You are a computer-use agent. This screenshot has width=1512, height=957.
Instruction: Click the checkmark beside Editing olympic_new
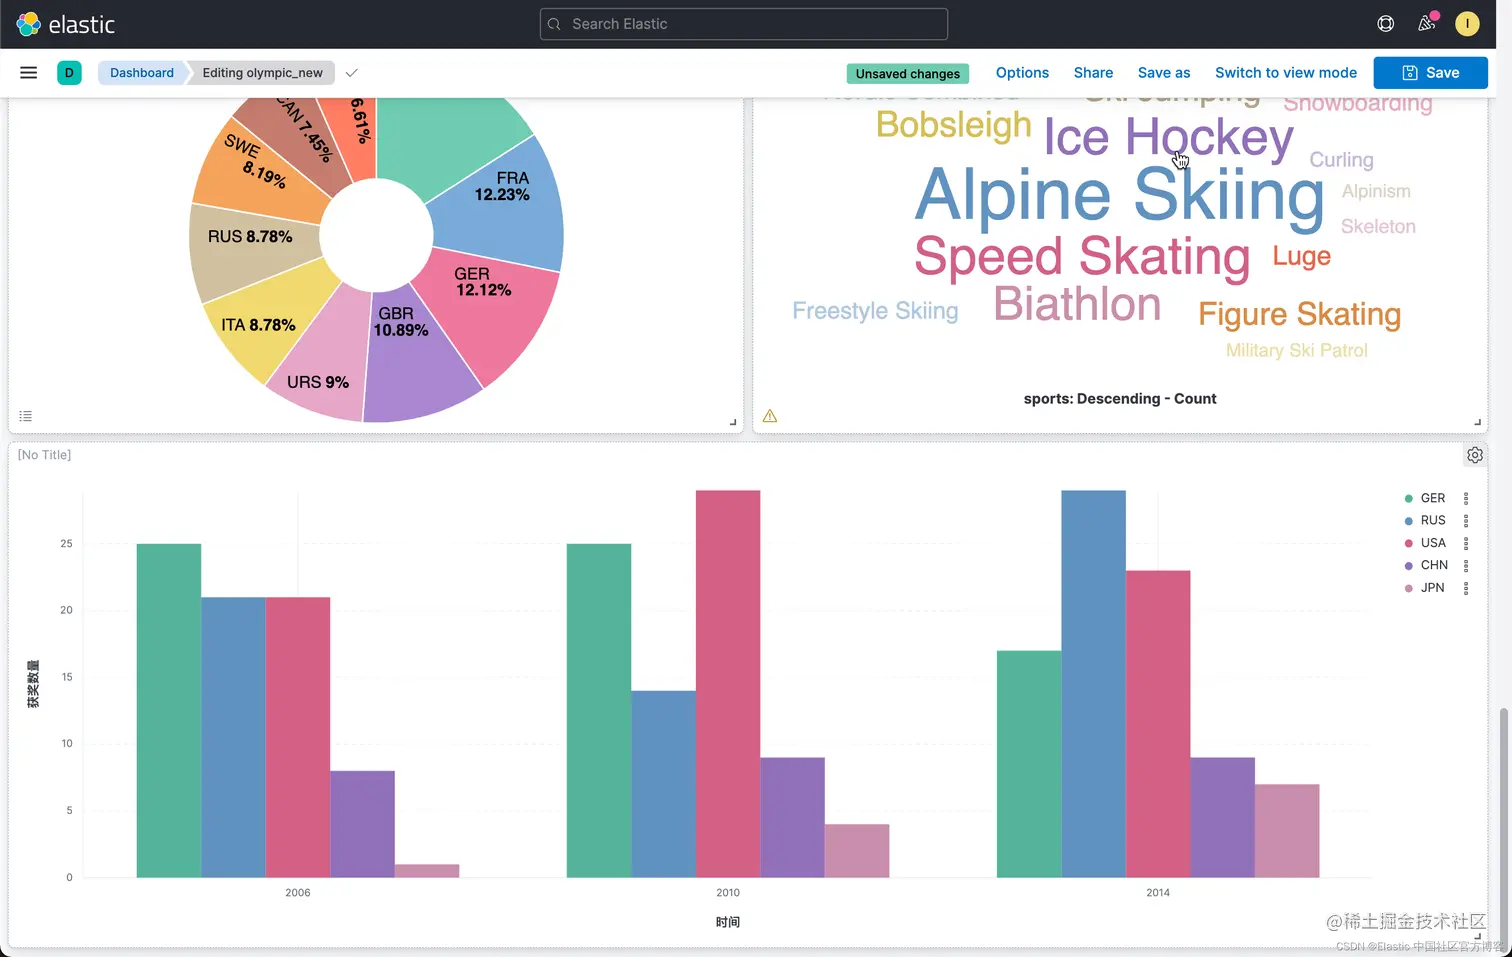point(351,73)
